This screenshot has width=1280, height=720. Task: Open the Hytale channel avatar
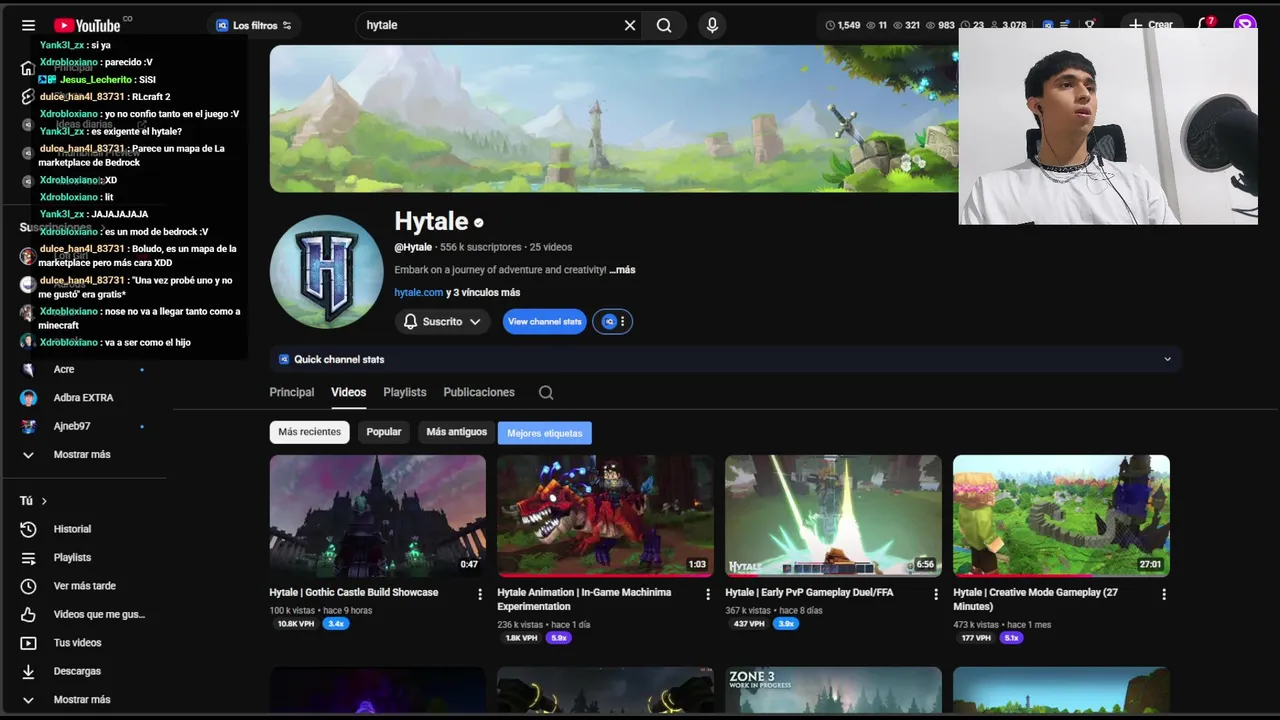326,271
